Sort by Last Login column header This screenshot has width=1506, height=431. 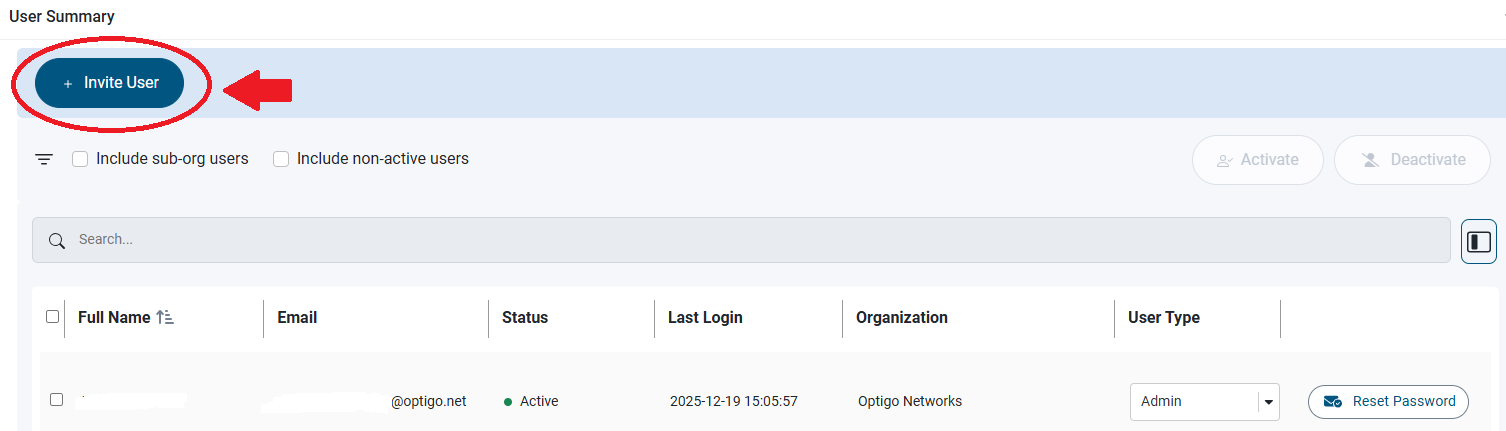[705, 317]
